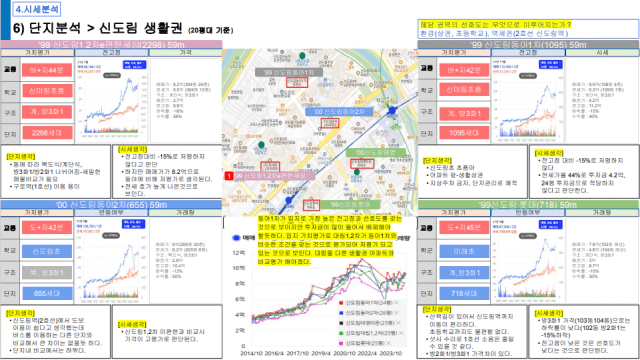Click the gray 복, 방3화1 structure cell
This screenshot has width=640, height=360.
coord(47,272)
